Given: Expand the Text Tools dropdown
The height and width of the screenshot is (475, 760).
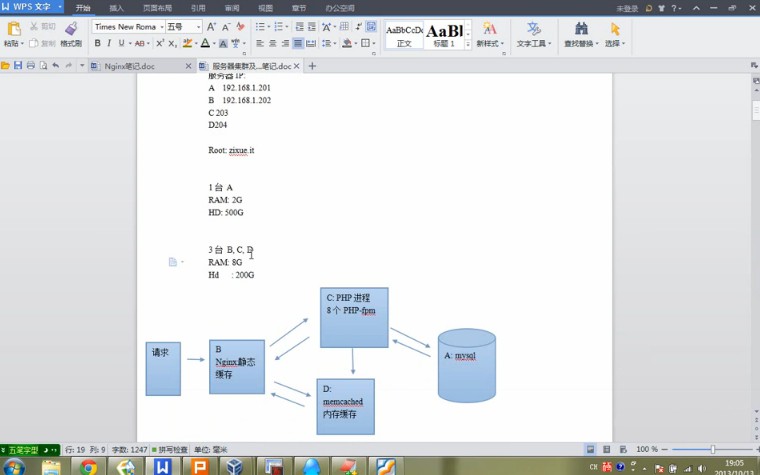Looking at the screenshot, I should click(550, 44).
